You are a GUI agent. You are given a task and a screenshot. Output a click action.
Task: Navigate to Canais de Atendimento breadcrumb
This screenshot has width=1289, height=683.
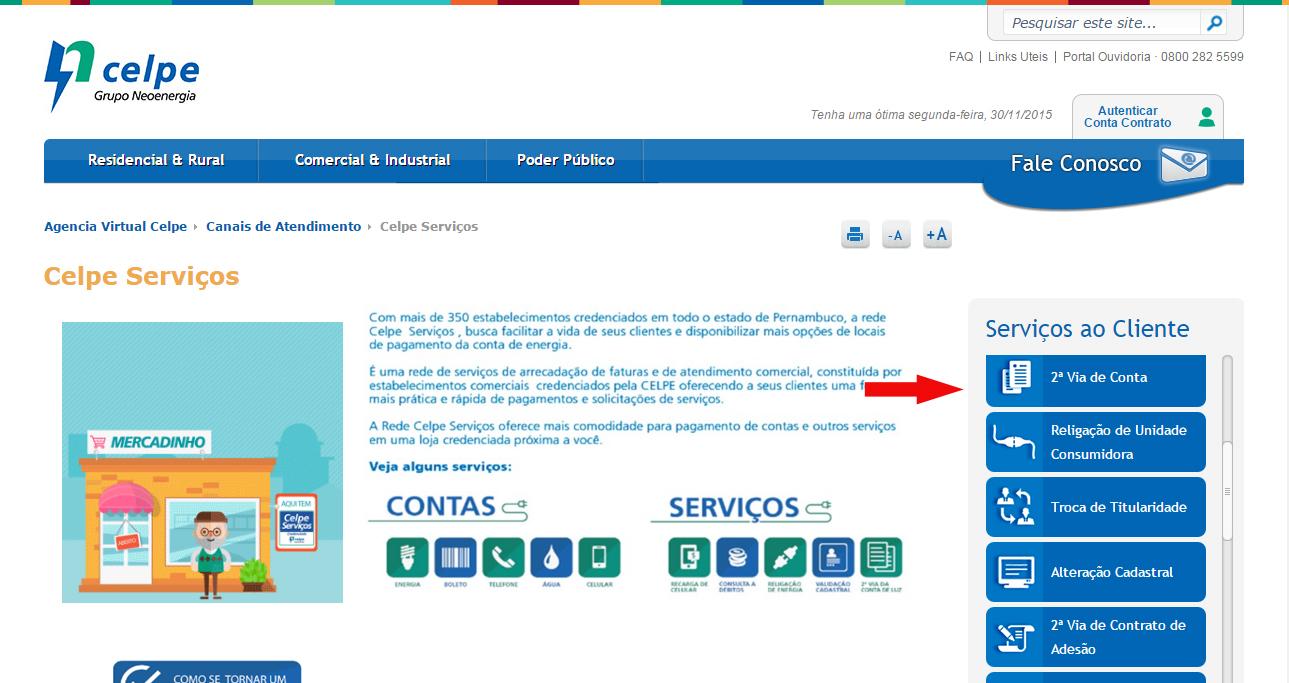[x=283, y=227]
